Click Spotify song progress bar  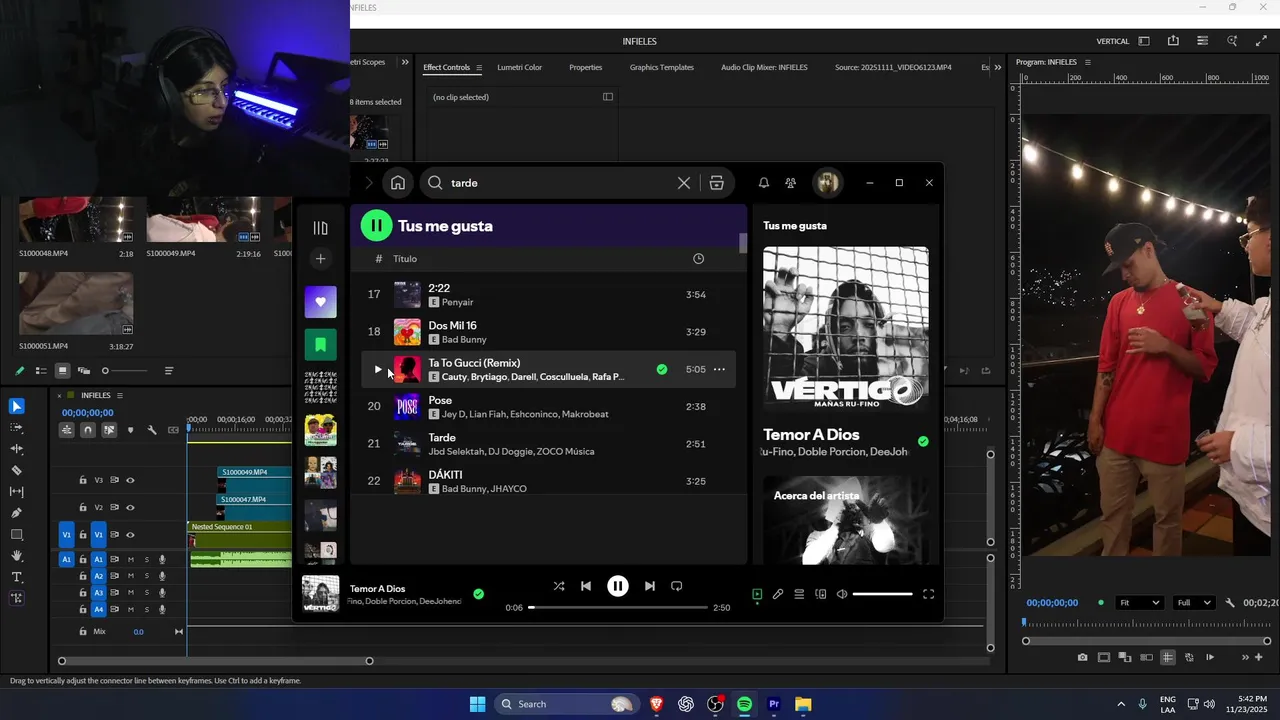click(618, 607)
